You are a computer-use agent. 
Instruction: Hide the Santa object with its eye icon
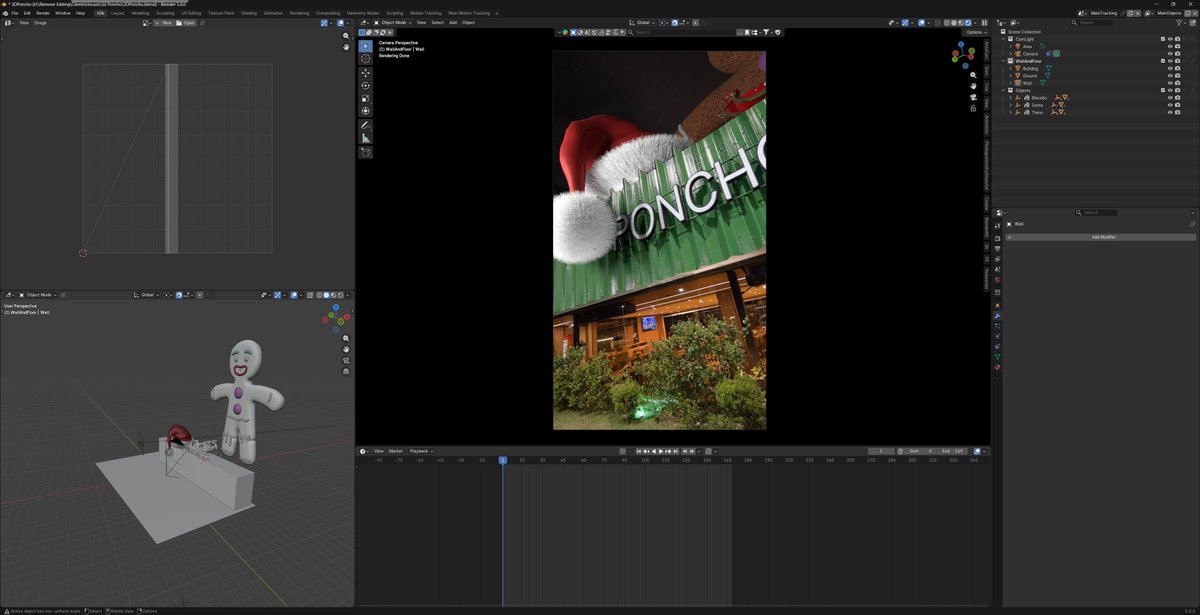pyautogui.click(x=1170, y=105)
